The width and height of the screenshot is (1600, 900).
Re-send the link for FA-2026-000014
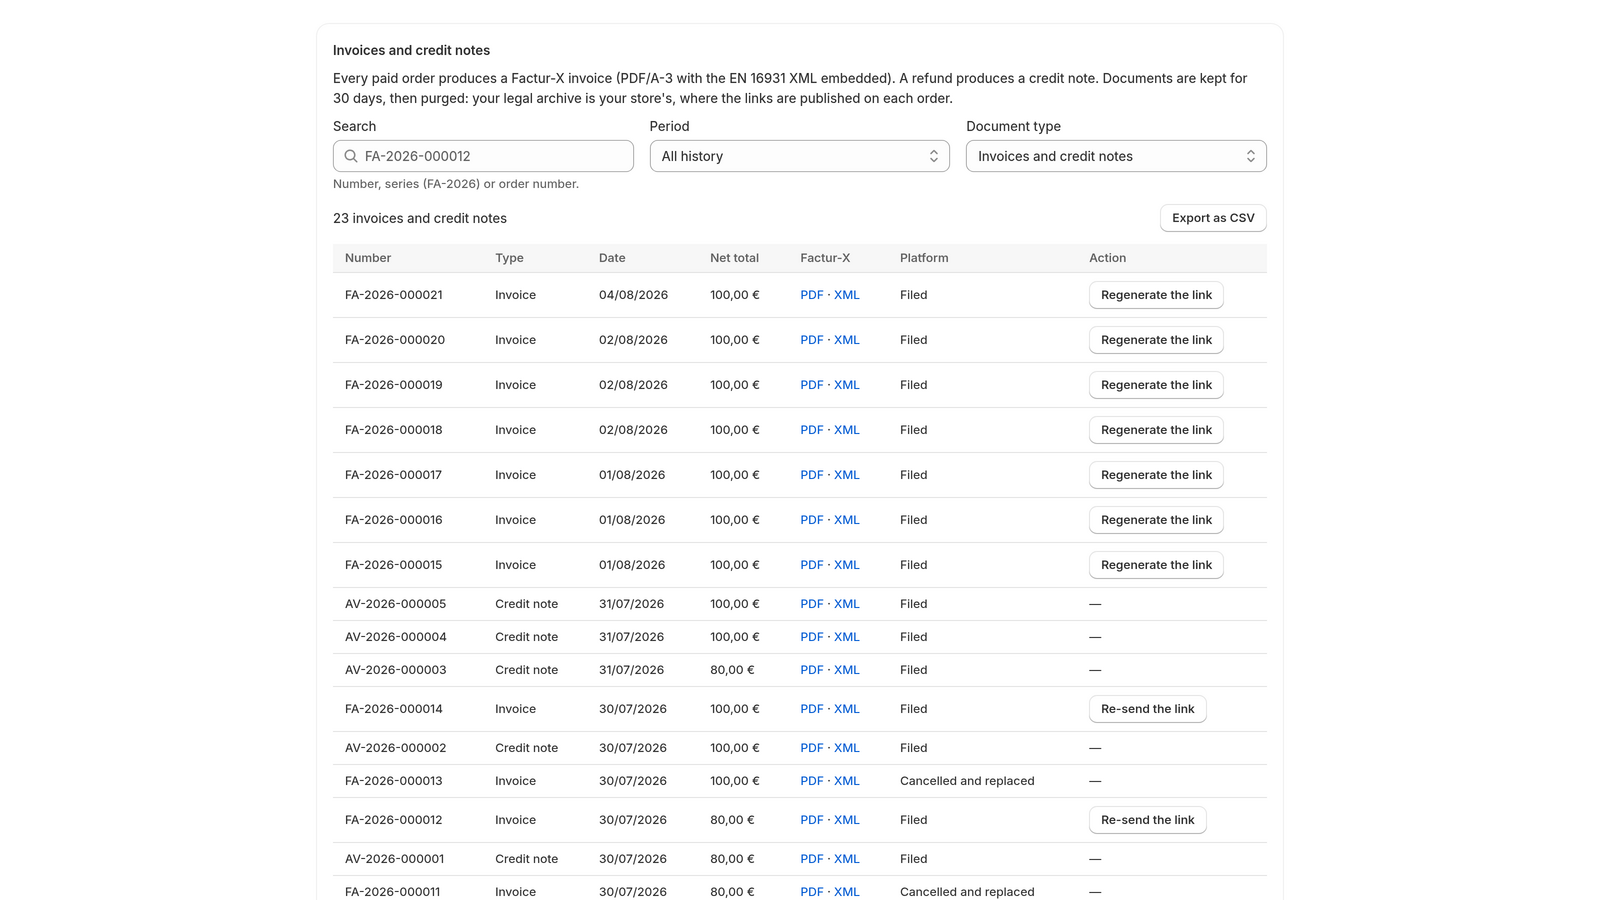tap(1147, 709)
